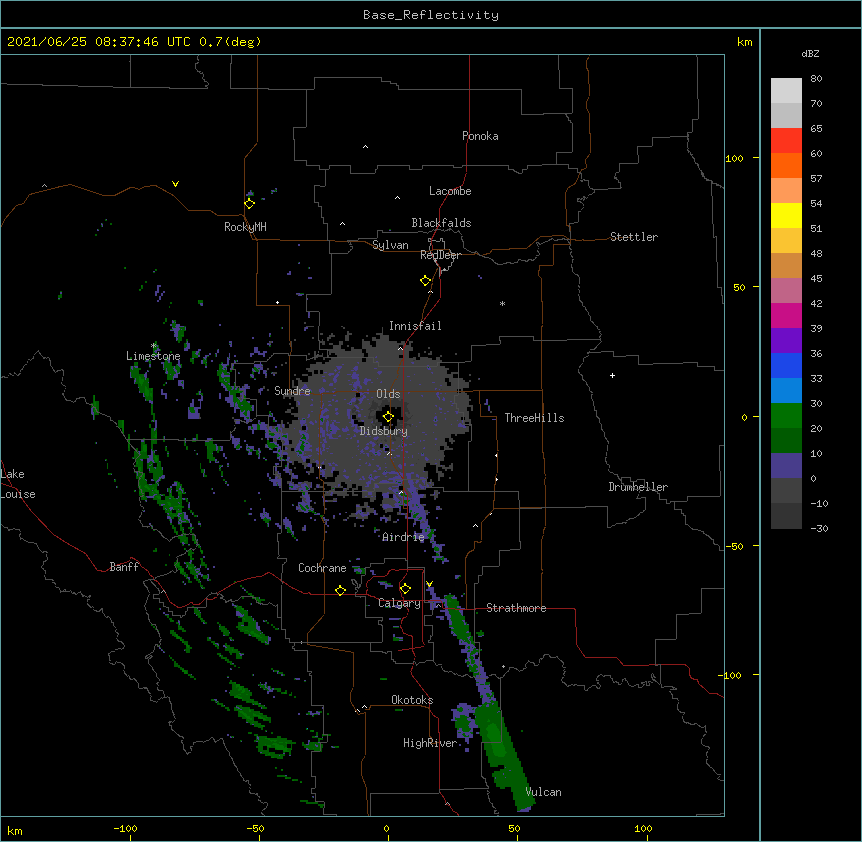
Task: Click the Calgary city label
Action: [399, 603]
